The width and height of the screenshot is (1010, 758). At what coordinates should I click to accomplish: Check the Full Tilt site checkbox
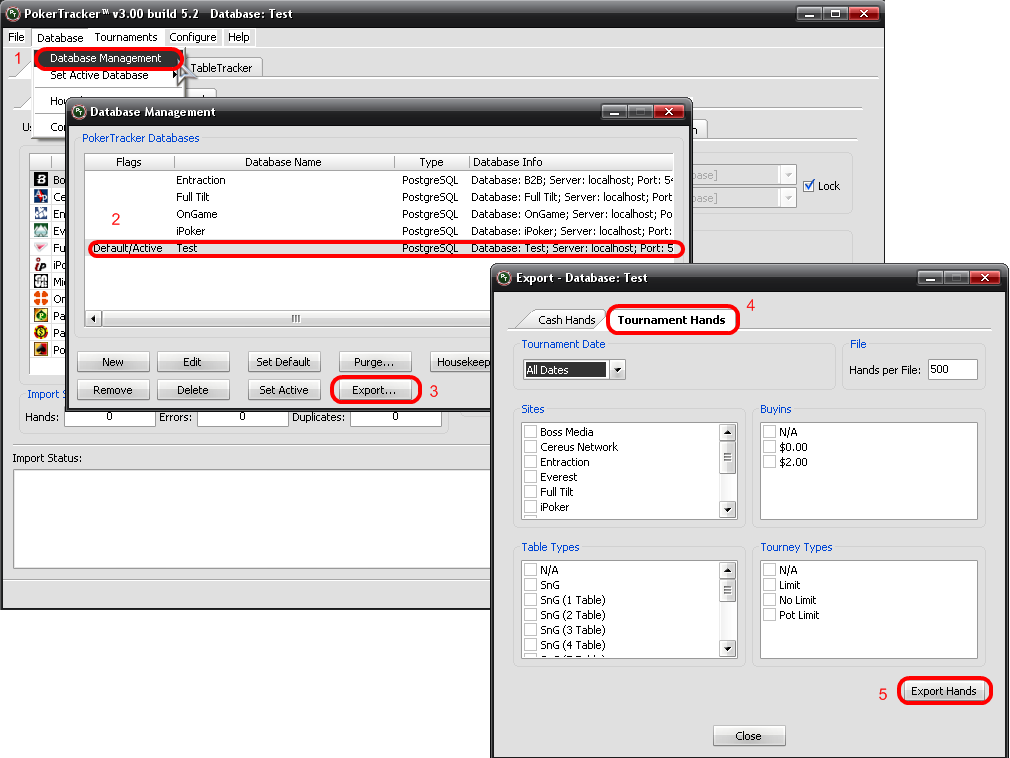pyautogui.click(x=531, y=491)
